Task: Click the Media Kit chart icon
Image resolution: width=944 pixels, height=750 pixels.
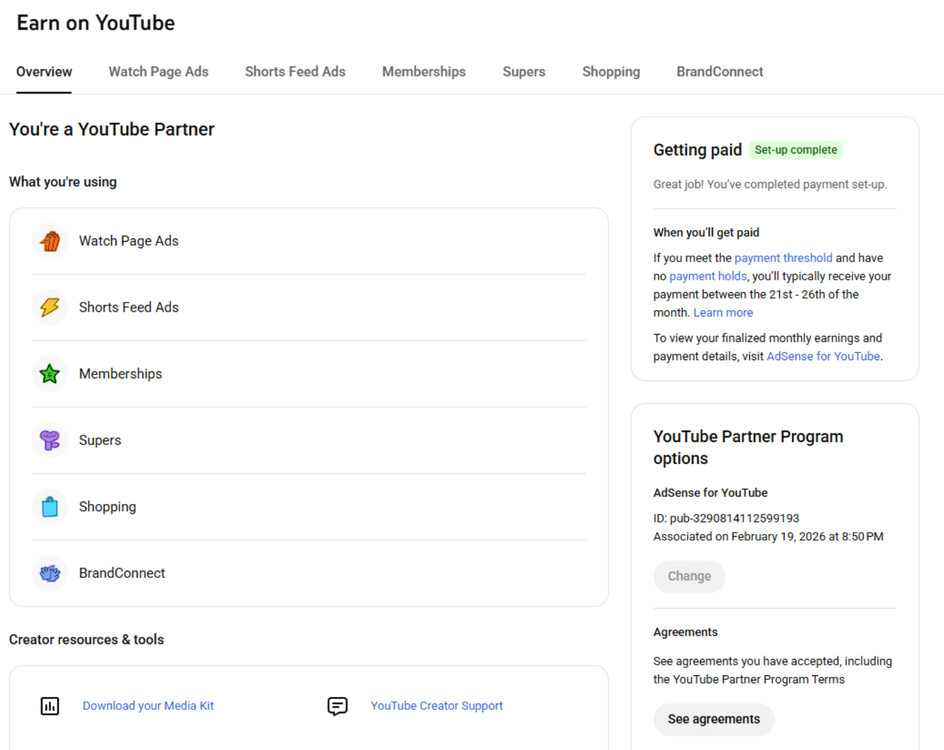Action: [x=50, y=706]
